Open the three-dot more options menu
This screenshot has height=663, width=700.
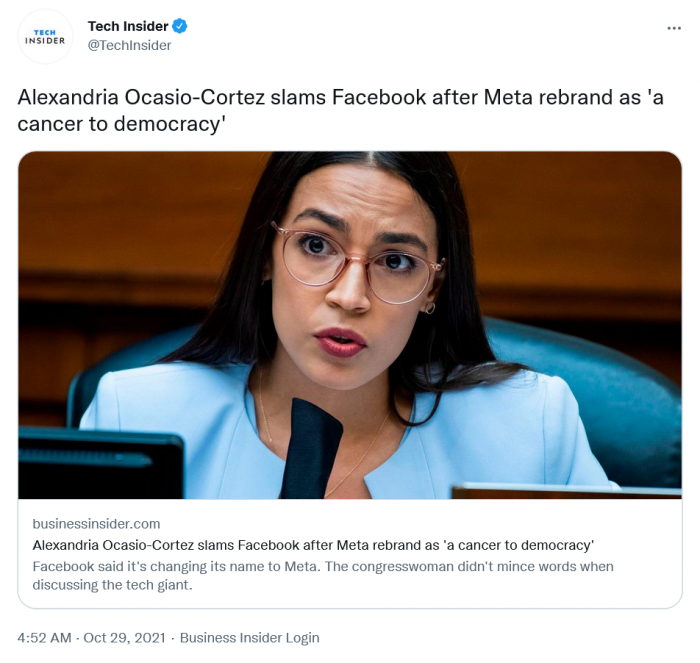(x=674, y=28)
